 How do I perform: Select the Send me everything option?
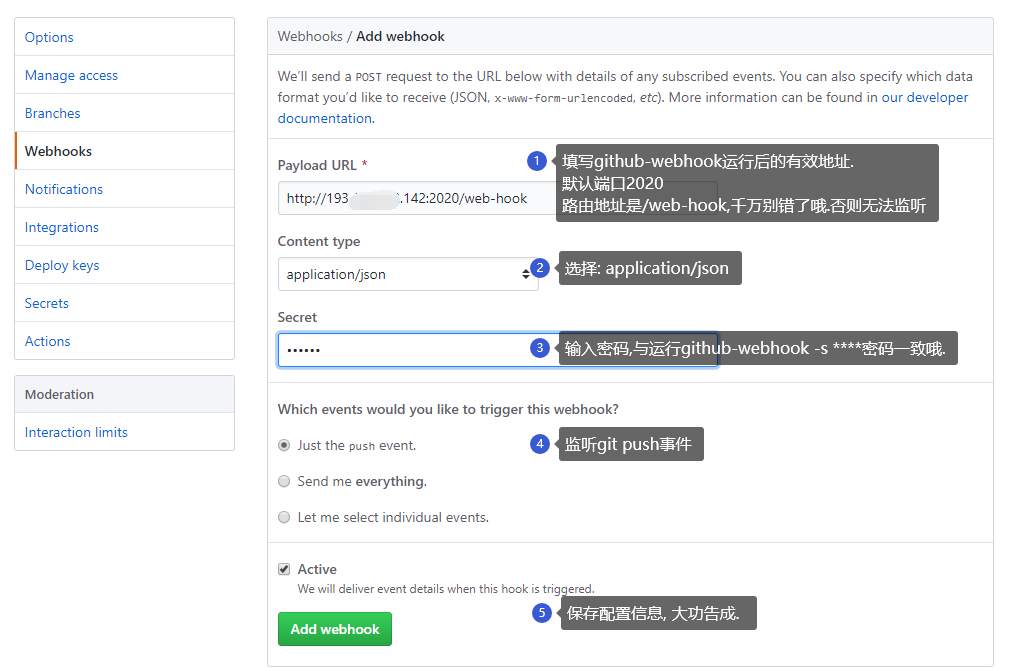283,481
